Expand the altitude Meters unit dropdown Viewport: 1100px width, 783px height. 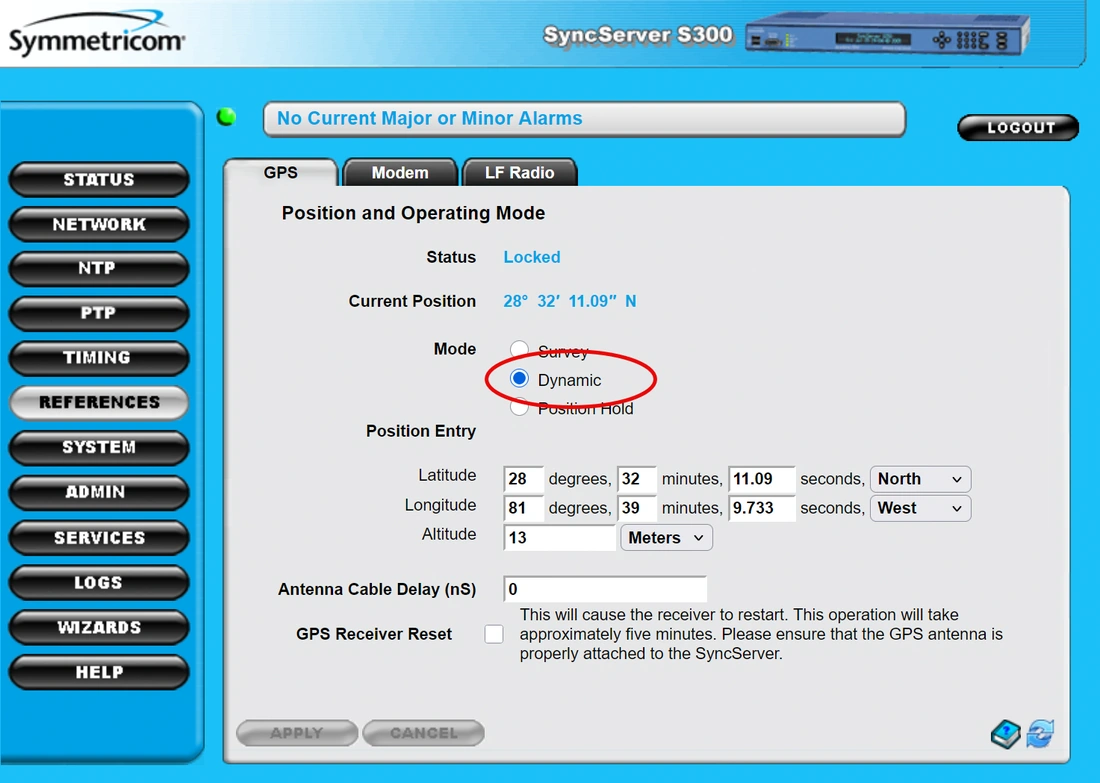pyautogui.click(x=666, y=538)
